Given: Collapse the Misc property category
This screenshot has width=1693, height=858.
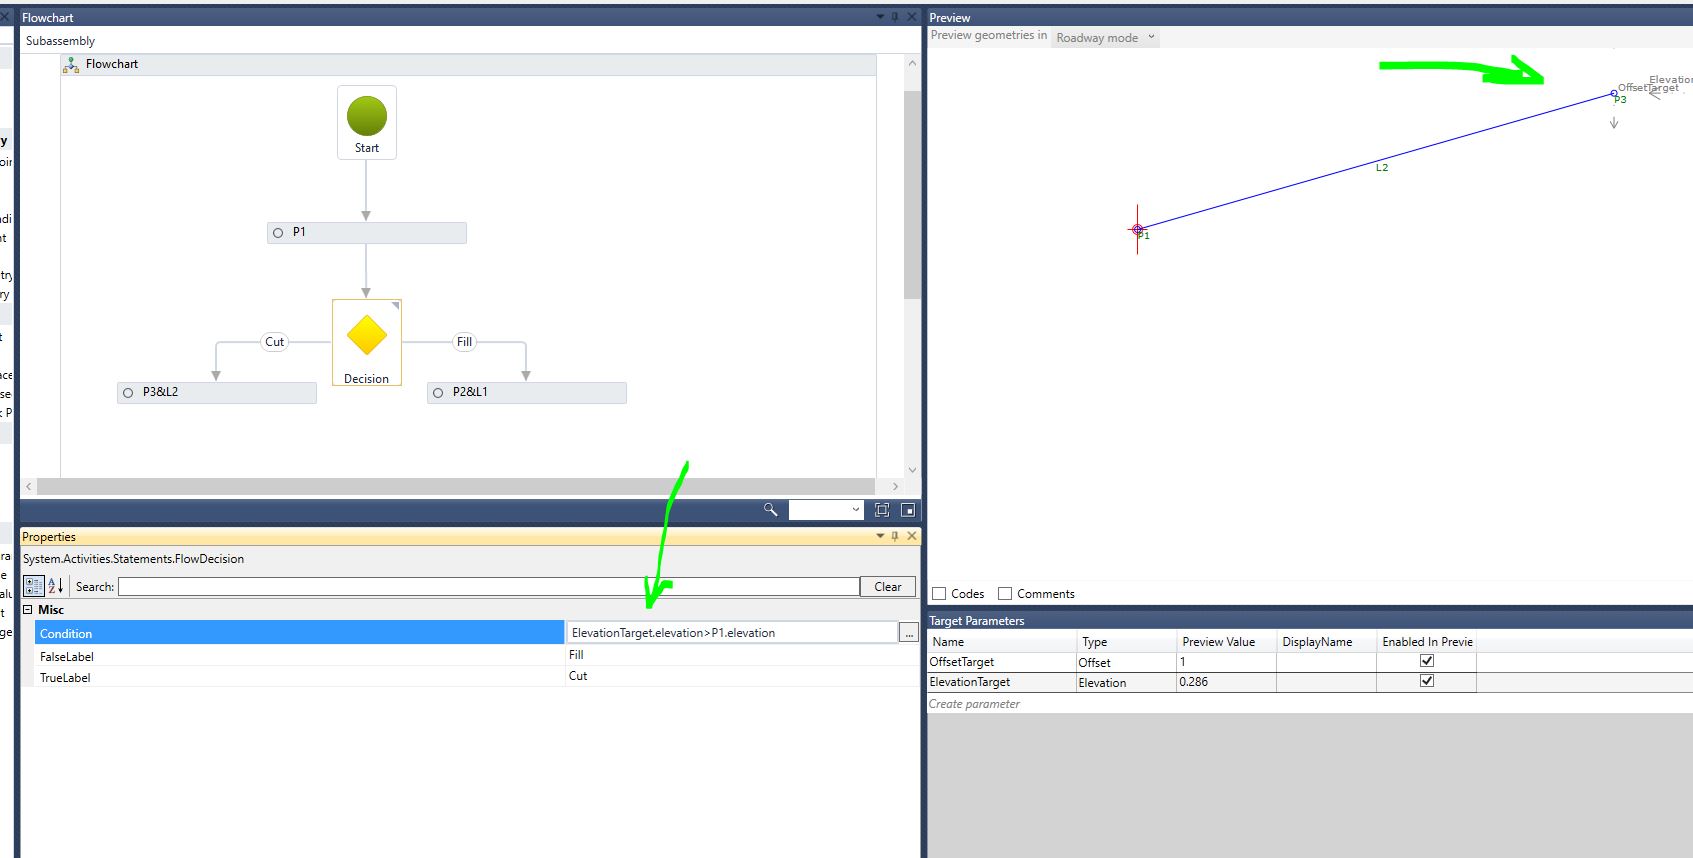Looking at the screenshot, I should (28, 610).
